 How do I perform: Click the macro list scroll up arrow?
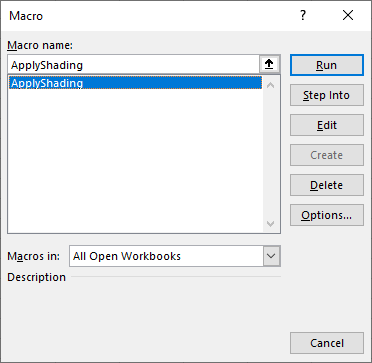pos(271,86)
